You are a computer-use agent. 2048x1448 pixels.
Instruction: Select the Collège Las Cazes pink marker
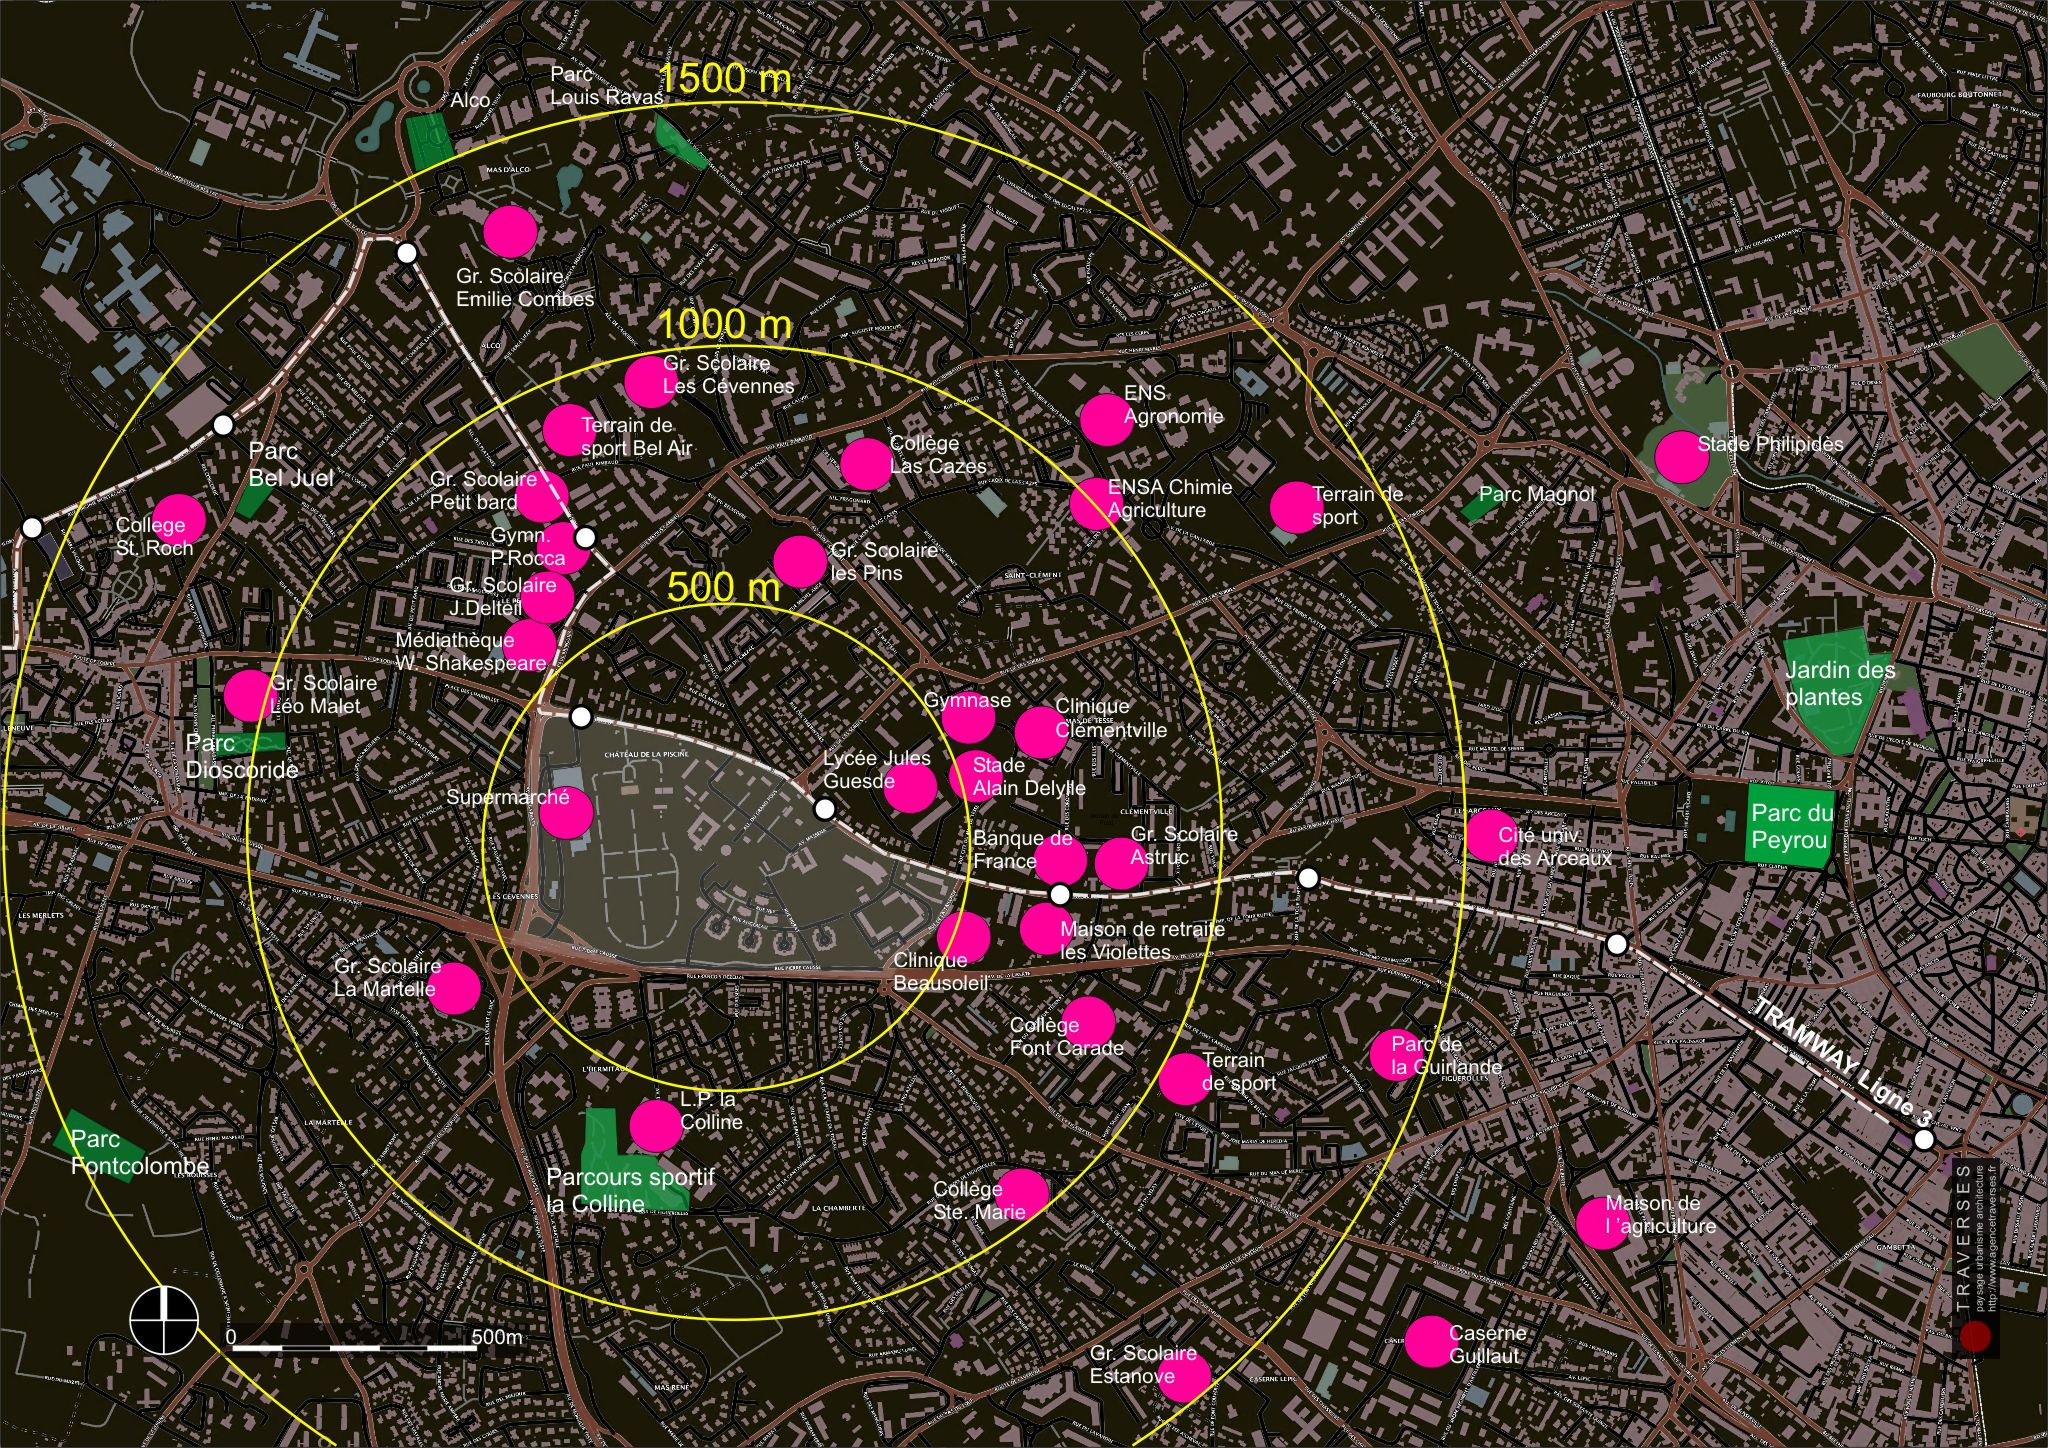tap(867, 463)
